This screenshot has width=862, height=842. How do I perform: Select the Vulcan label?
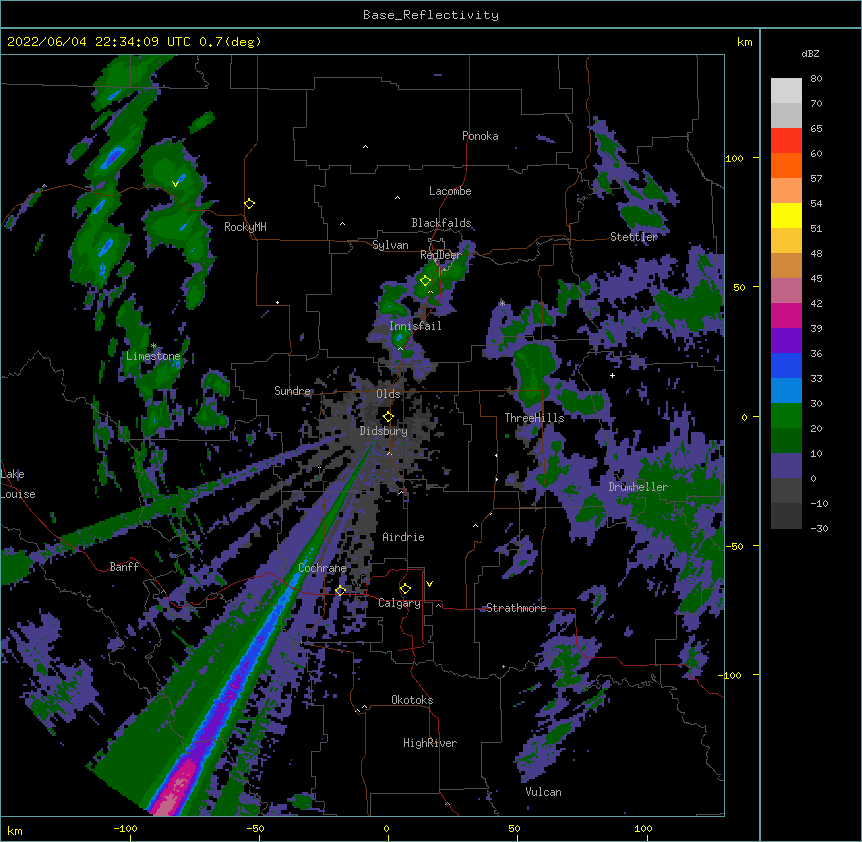[x=543, y=792]
